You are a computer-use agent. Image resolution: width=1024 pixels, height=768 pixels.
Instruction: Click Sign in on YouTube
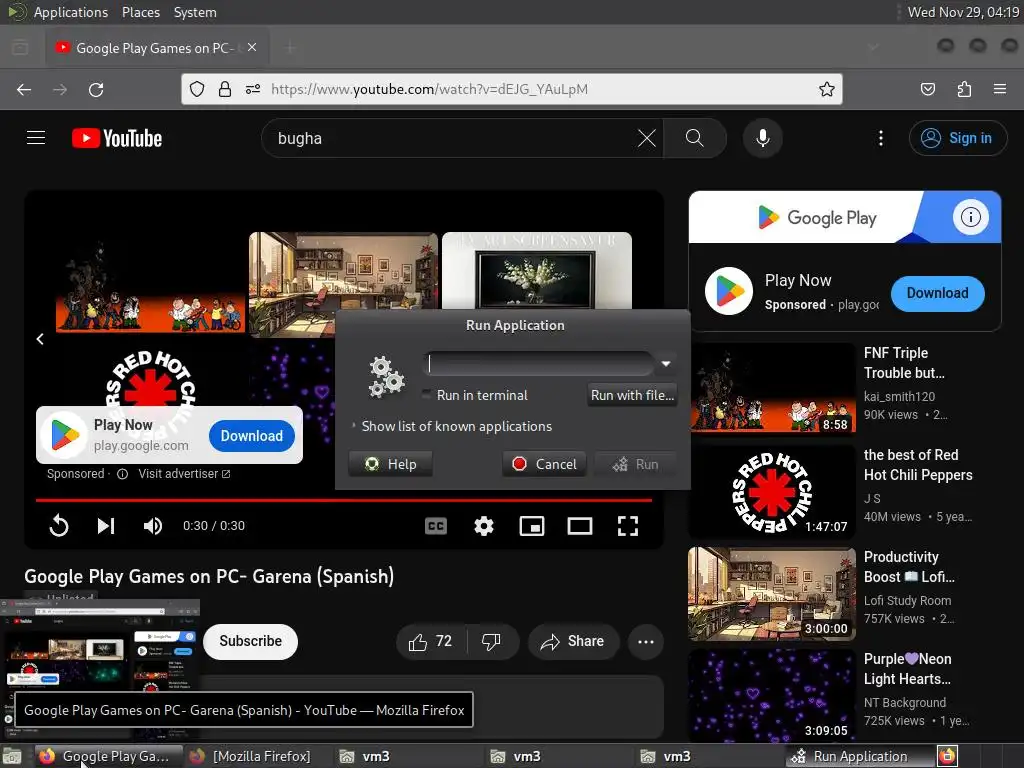click(957, 138)
